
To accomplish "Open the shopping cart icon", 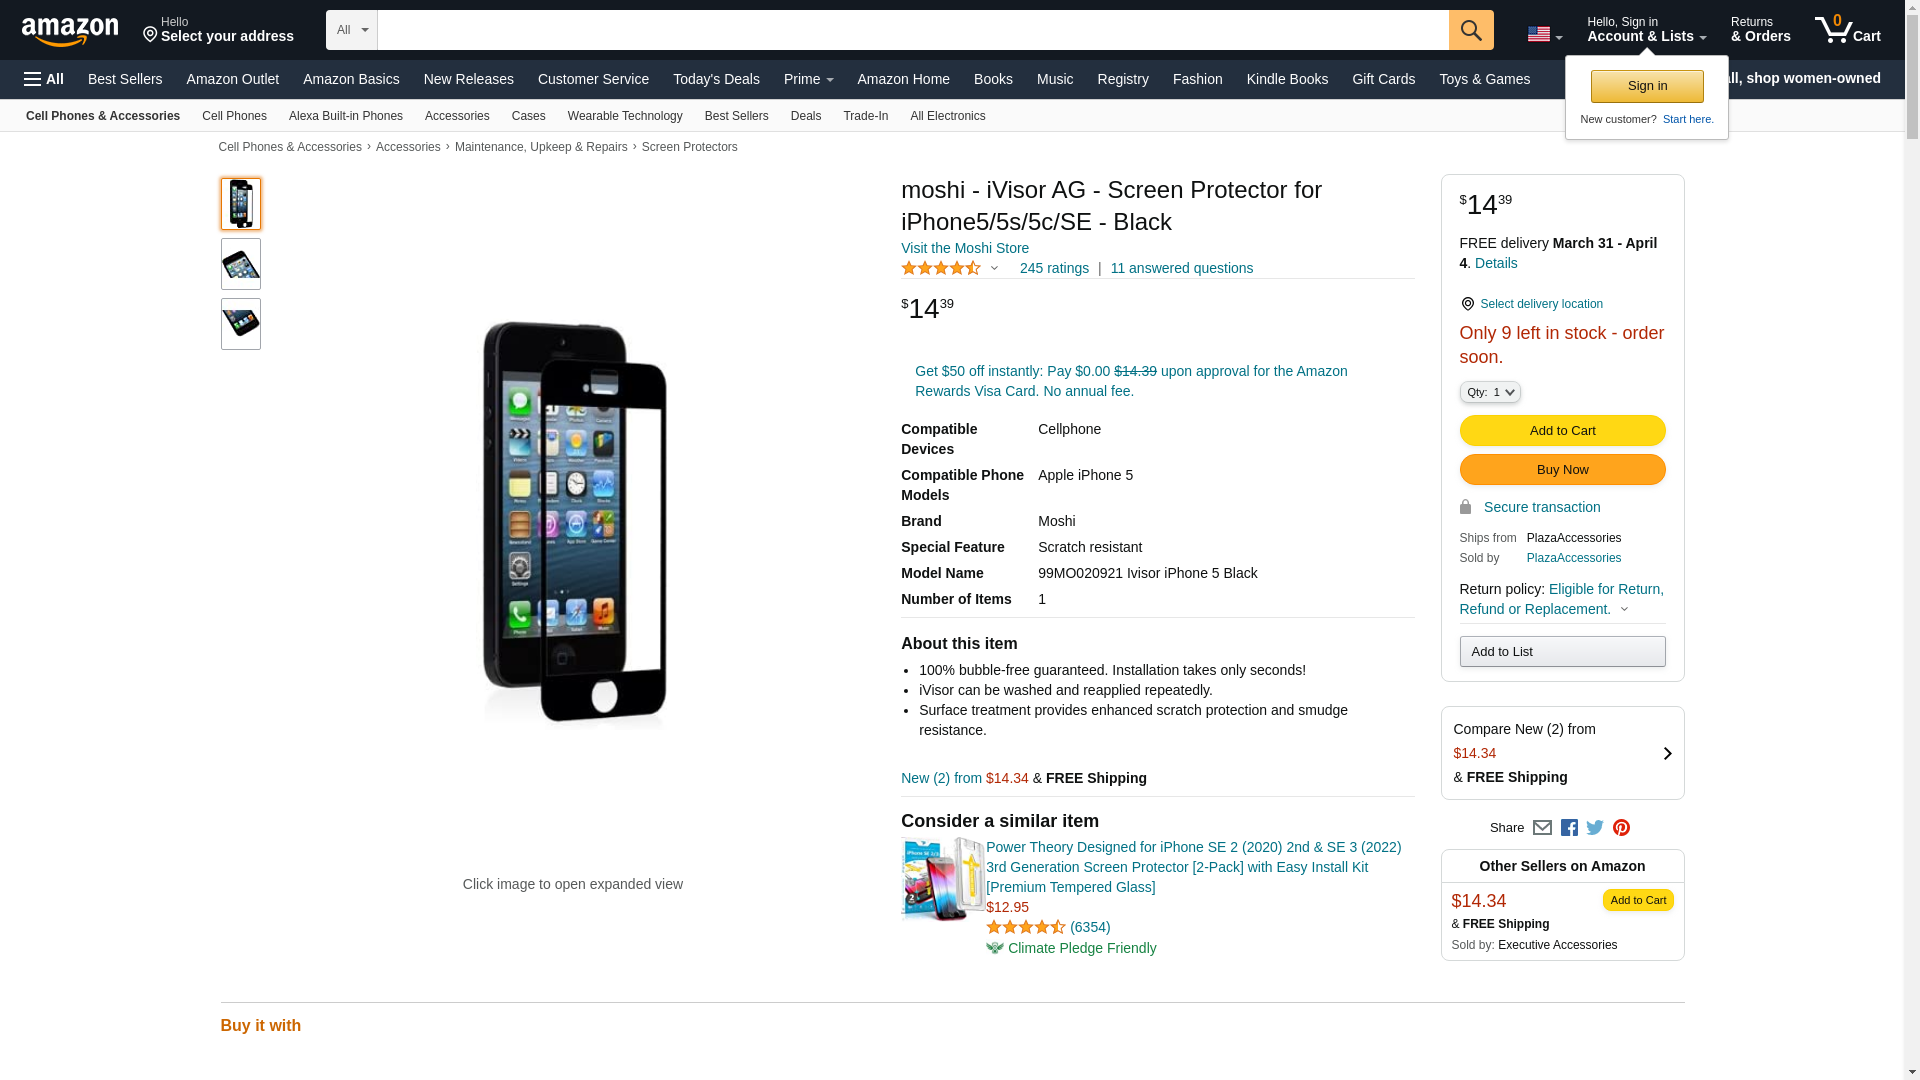I will pyautogui.click(x=1847, y=30).
